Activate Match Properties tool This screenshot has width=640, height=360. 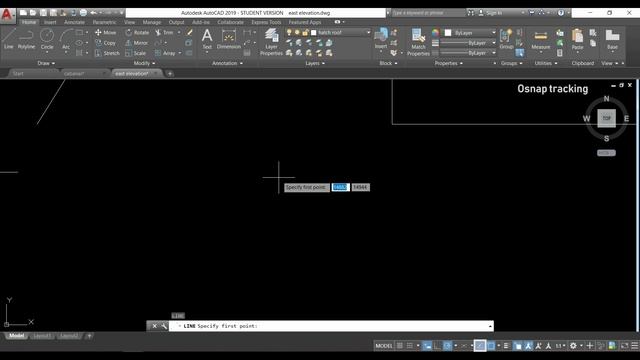click(x=418, y=42)
